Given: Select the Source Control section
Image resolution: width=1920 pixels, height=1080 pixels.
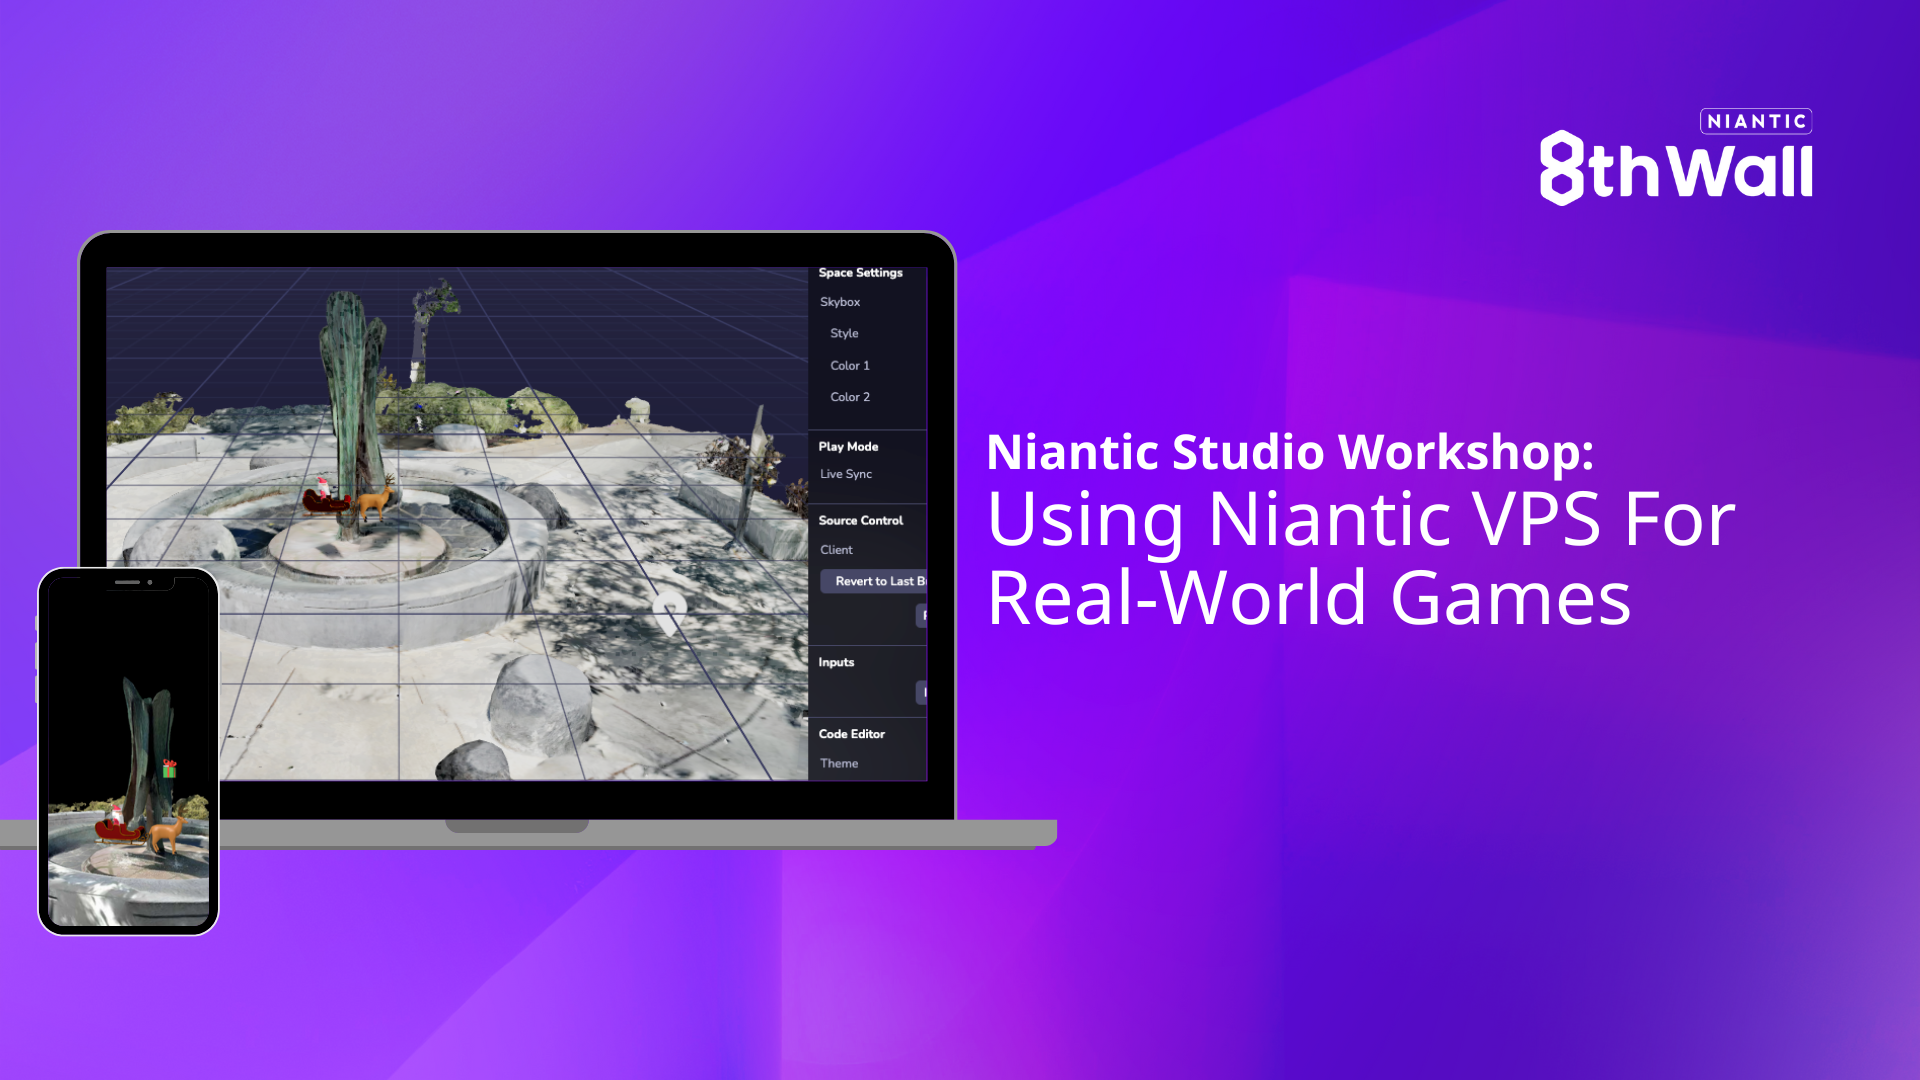Looking at the screenshot, I should 860,520.
